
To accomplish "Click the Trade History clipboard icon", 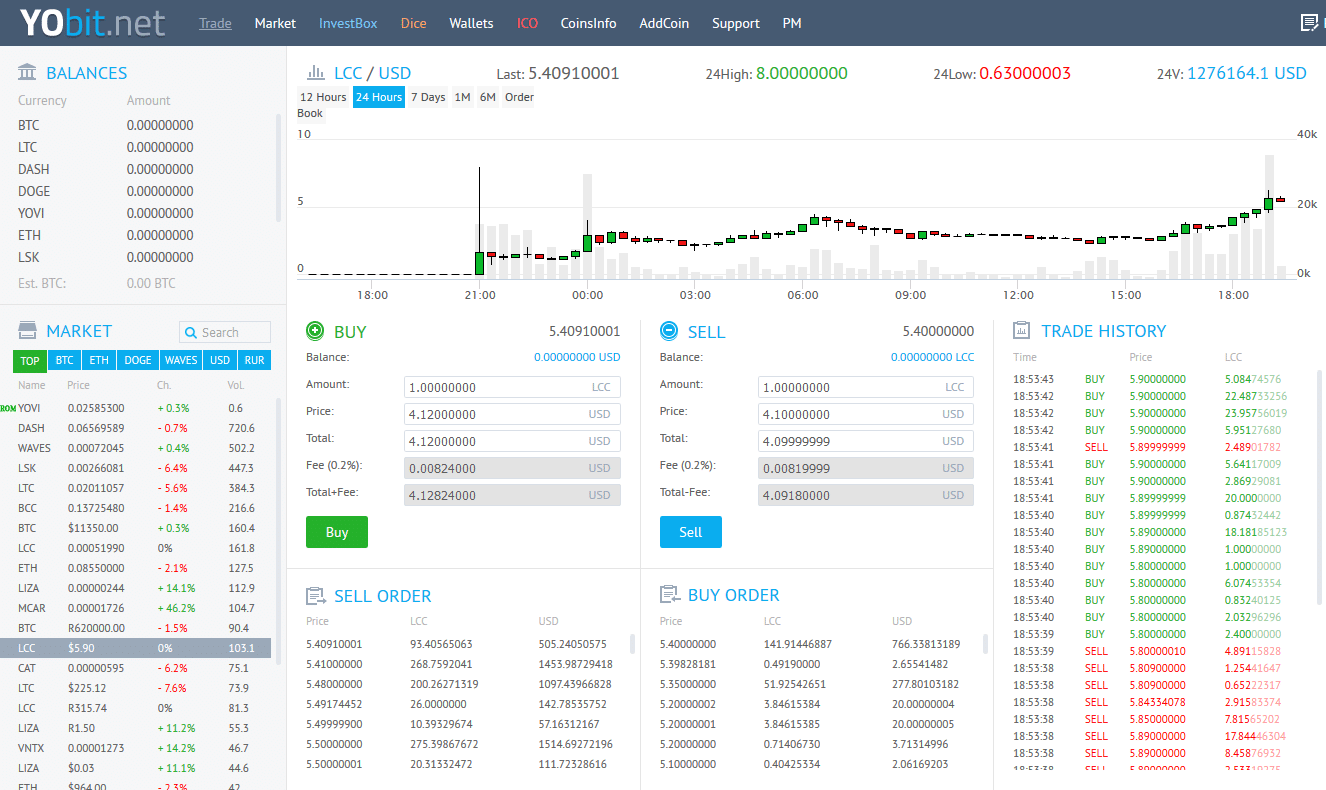I will [1022, 330].
